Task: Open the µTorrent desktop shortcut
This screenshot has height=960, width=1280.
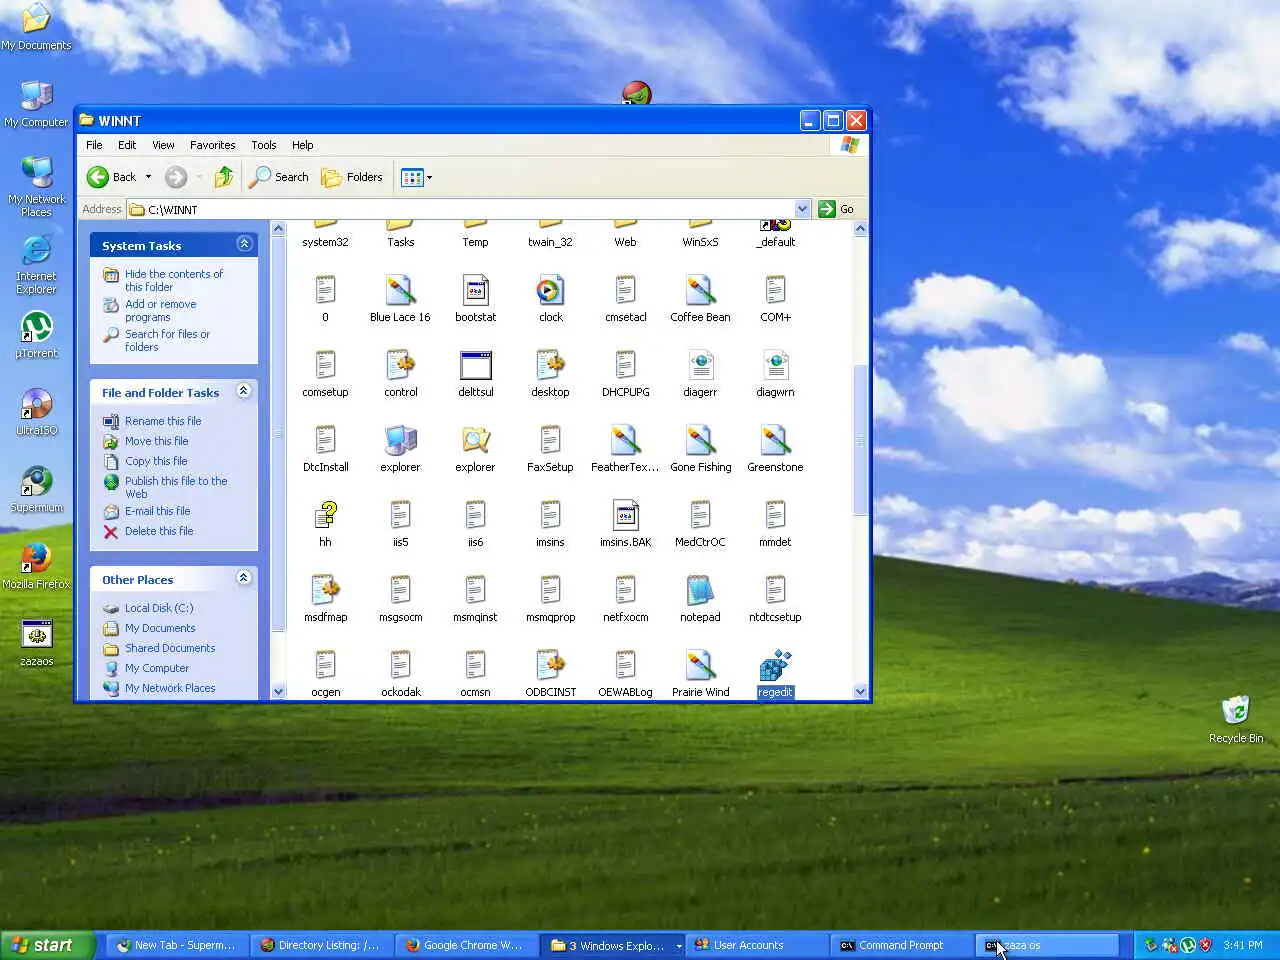Action: (x=36, y=335)
